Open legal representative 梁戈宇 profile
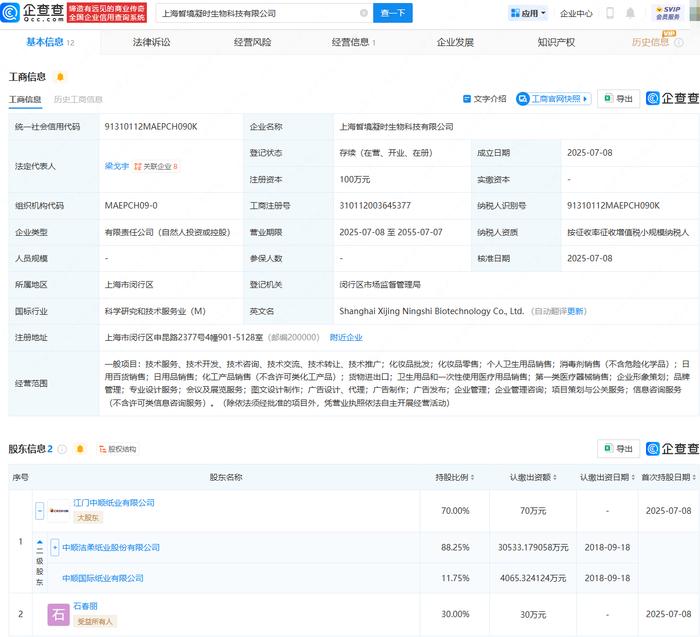Image resolution: width=700 pixels, height=637 pixels. pos(117,166)
